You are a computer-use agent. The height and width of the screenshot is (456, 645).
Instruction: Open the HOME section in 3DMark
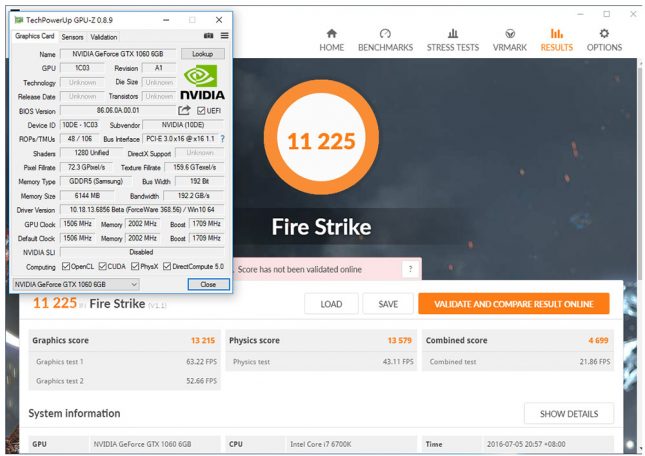(332, 40)
